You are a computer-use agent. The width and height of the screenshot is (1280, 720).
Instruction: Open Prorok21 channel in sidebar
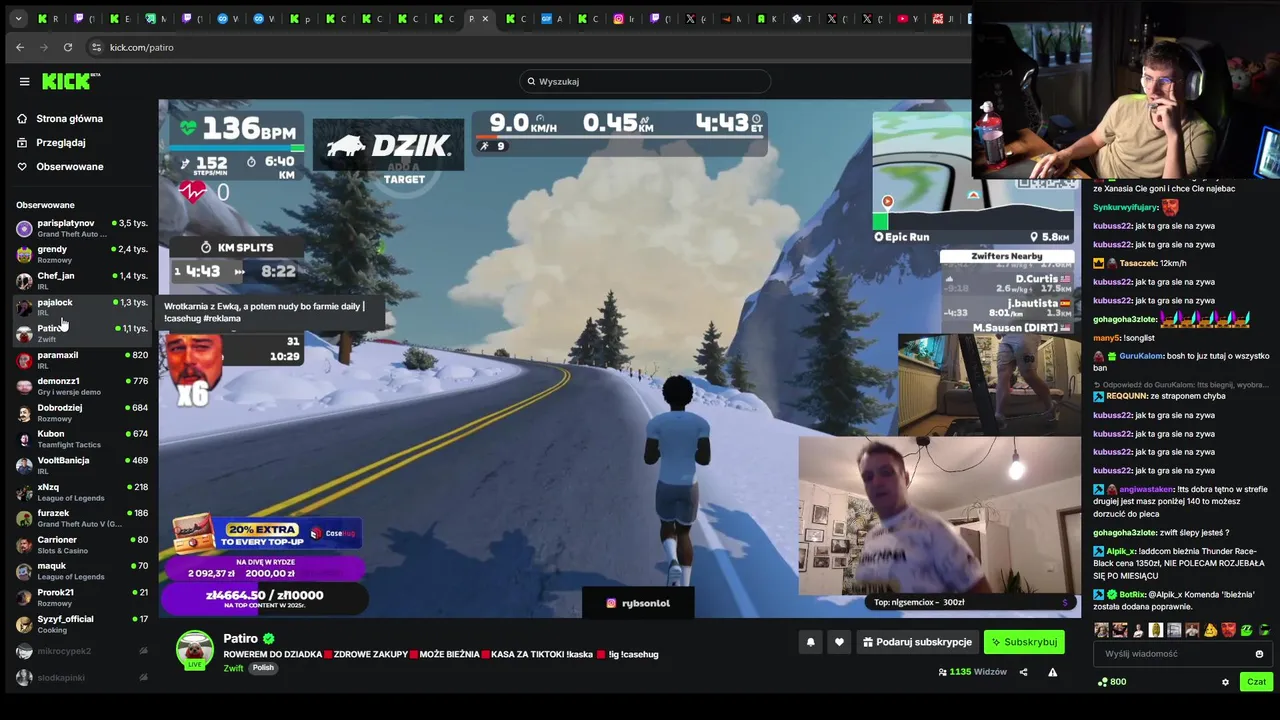click(x=80, y=597)
